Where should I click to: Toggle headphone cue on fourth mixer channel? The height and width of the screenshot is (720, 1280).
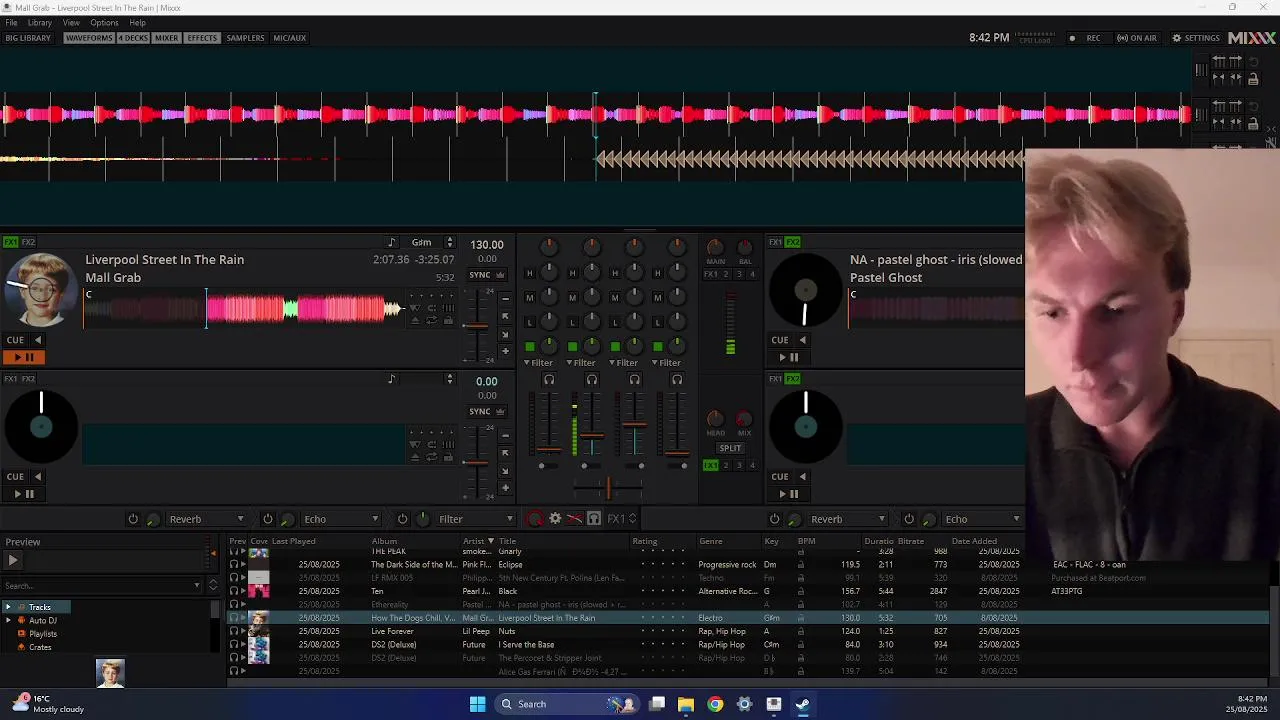pos(677,380)
